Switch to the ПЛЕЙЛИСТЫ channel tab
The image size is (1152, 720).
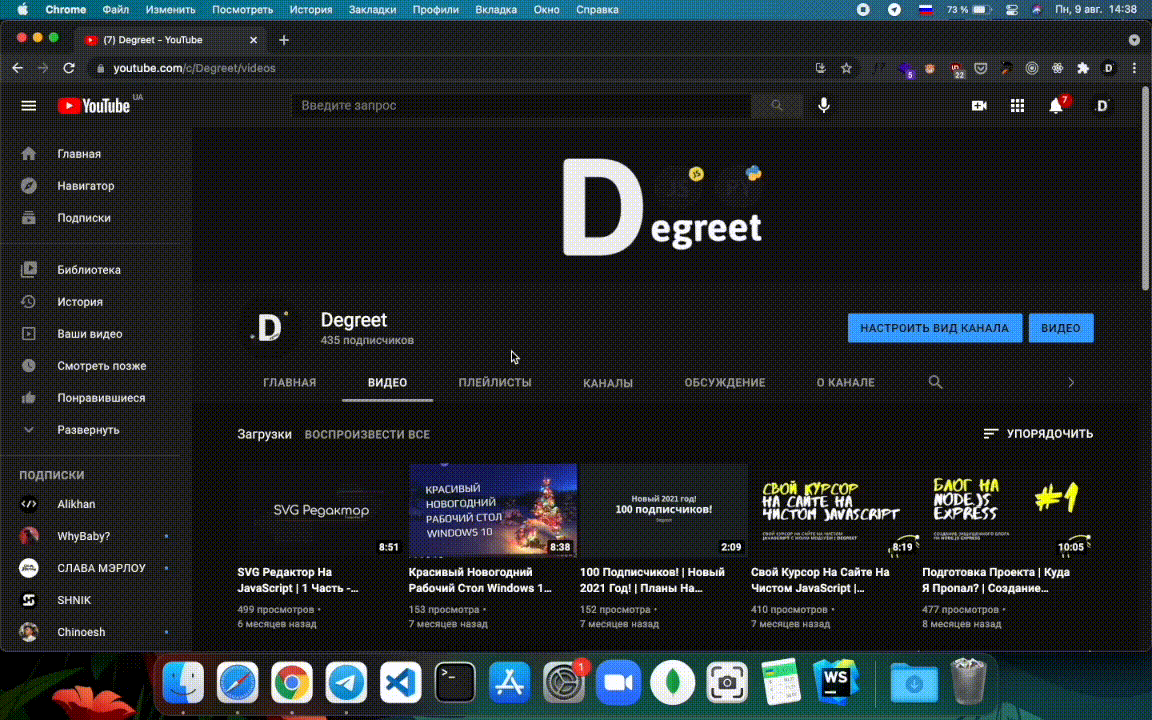coord(494,383)
